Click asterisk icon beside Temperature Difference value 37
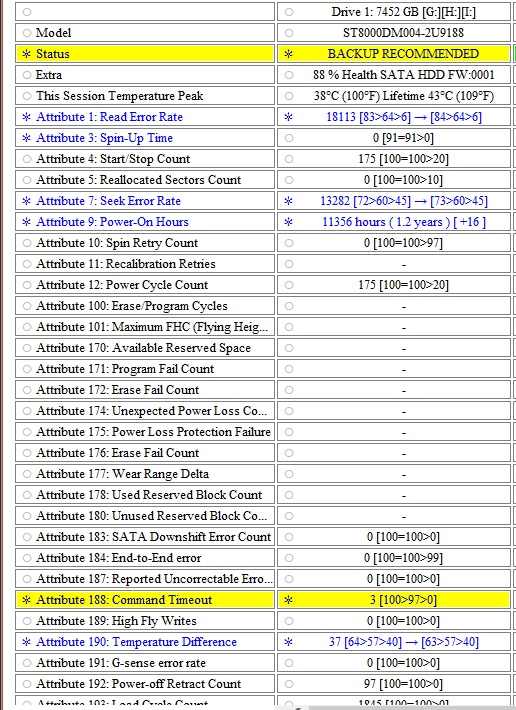516x710 pixels. tap(289, 642)
